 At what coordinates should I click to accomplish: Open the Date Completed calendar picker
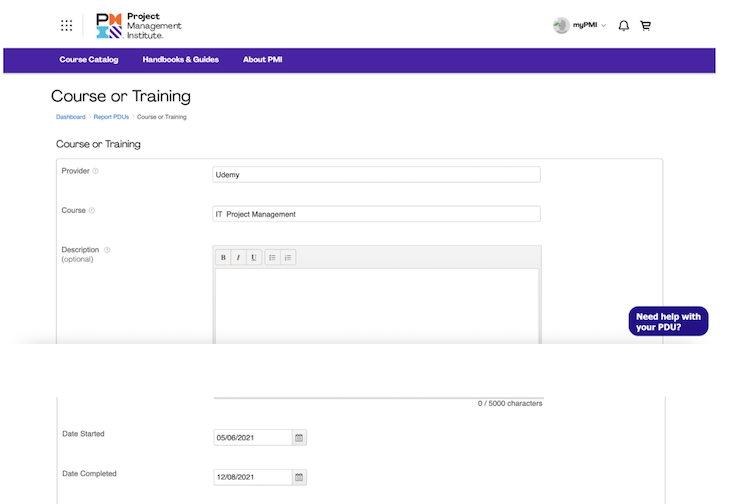(x=299, y=477)
